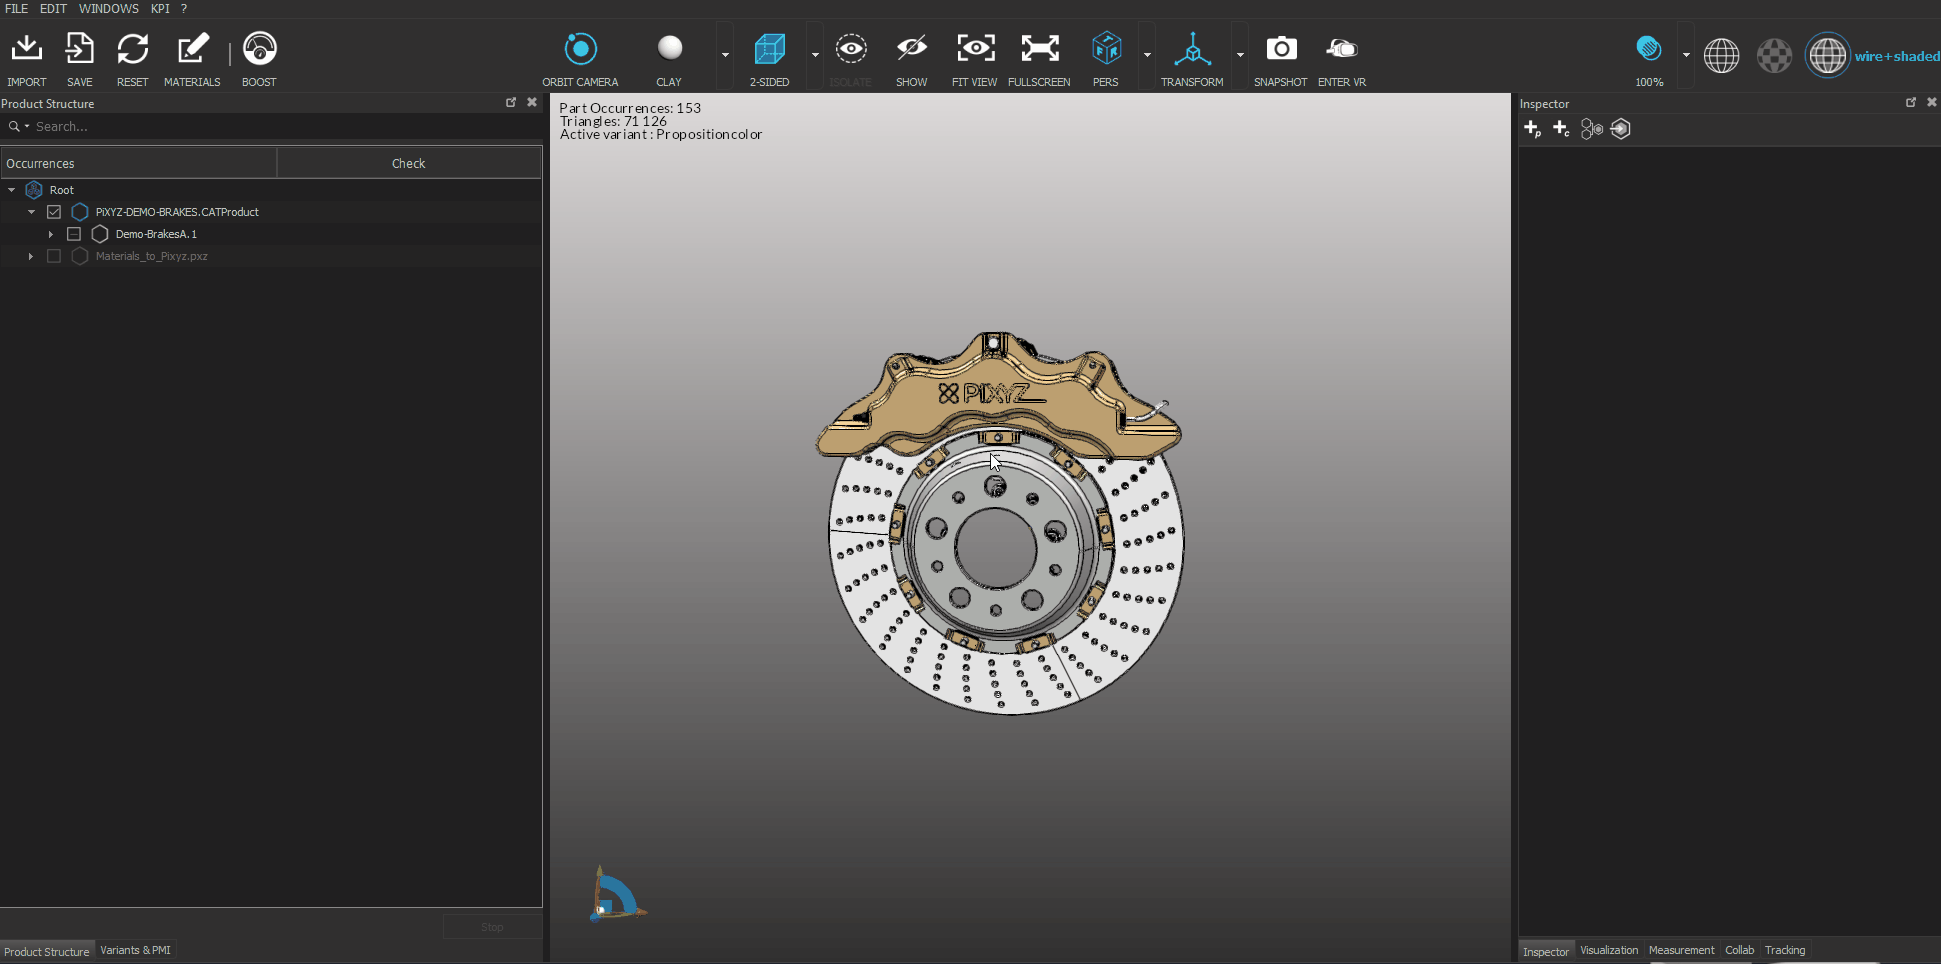Switch to shaded checkered globe mode
The height and width of the screenshot is (964, 1941).
point(1775,56)
